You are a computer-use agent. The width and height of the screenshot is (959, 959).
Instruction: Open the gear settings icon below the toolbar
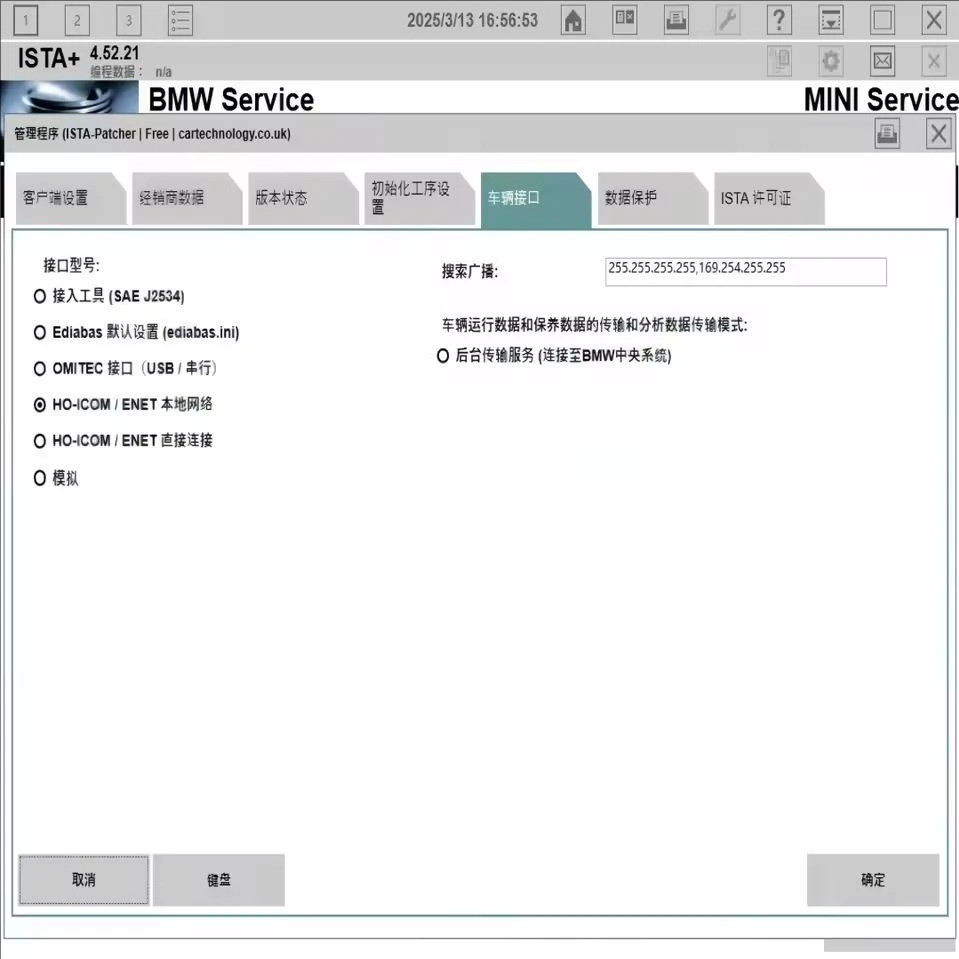pyautogui.click(x=830, y=61)
